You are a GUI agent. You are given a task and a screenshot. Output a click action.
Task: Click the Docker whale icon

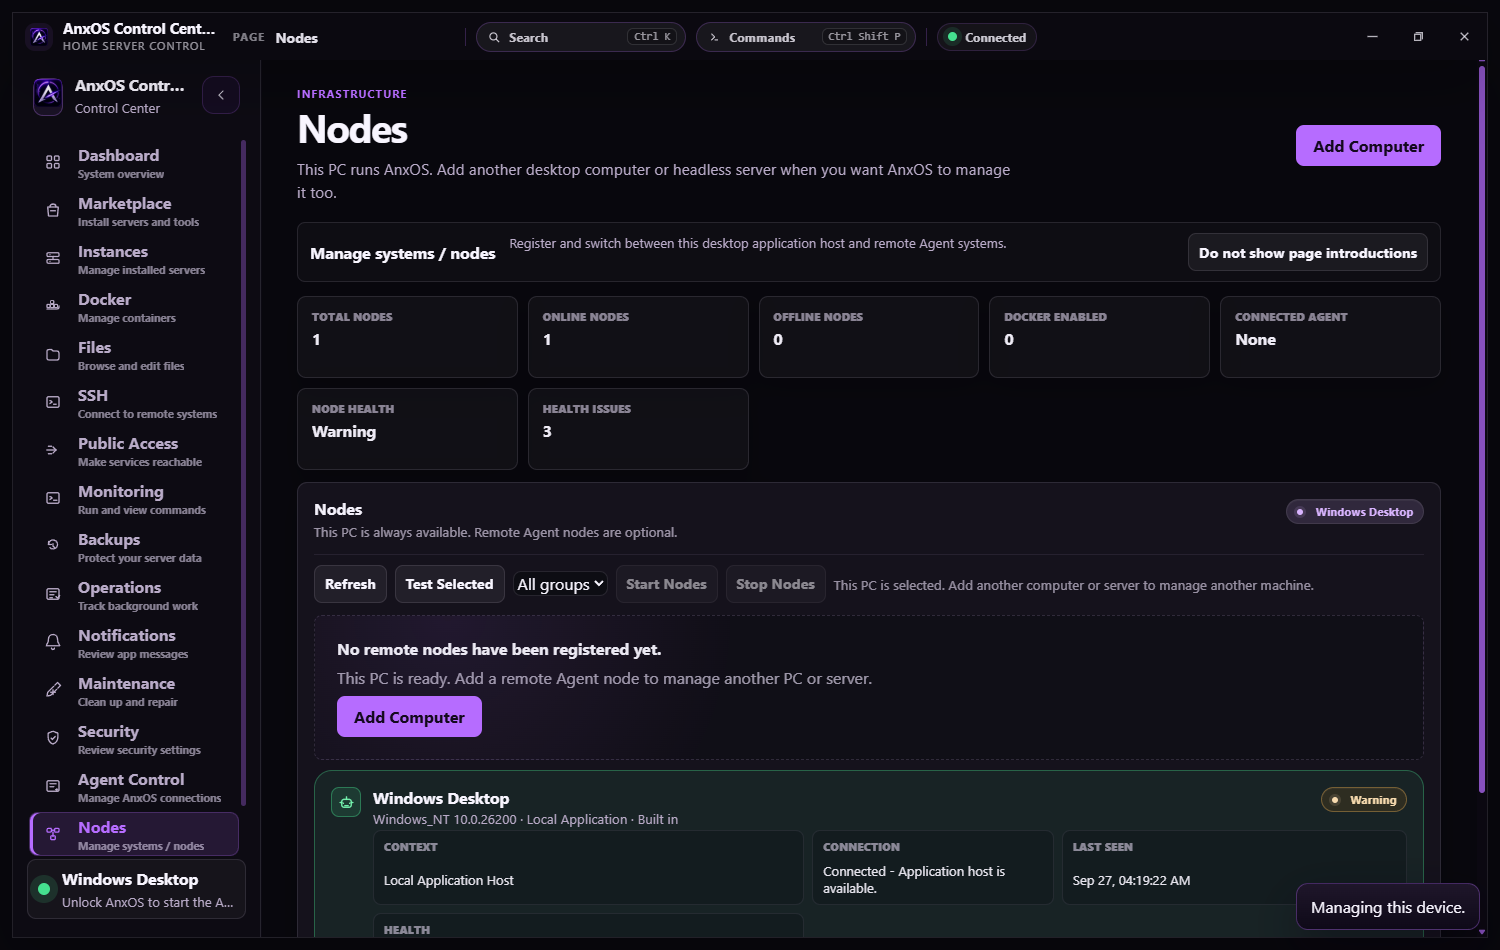point(53,306)
